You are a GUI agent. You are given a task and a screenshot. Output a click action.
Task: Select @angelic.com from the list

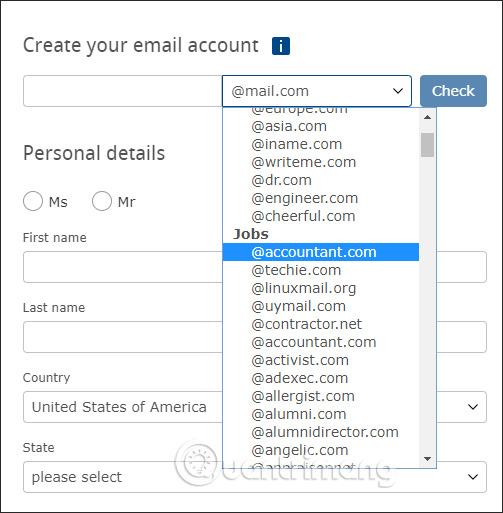pos(321,450)
